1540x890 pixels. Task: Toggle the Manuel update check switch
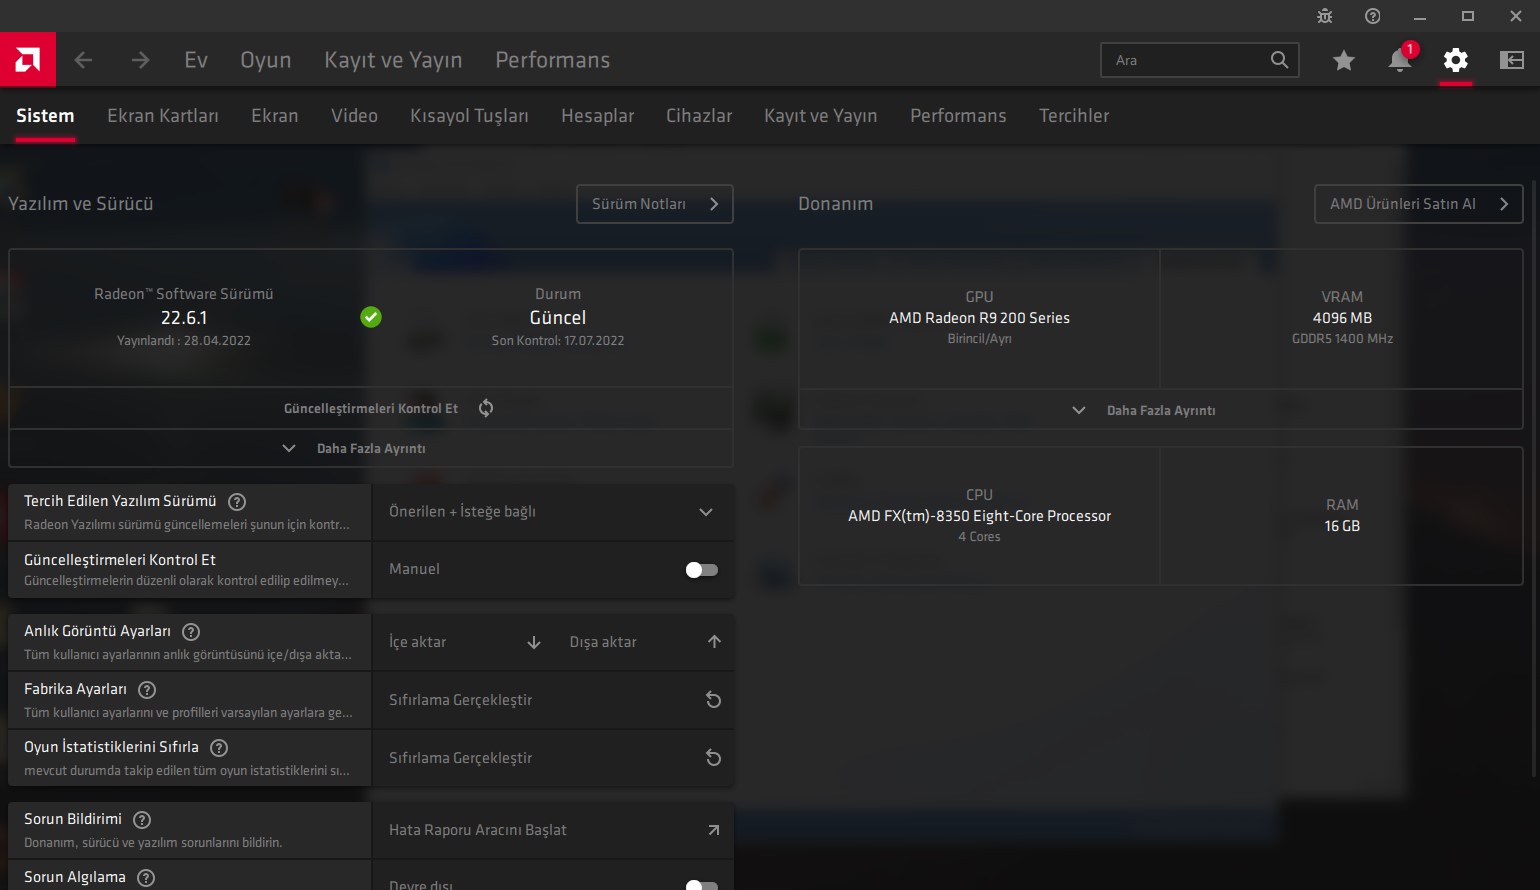[x=702, y=570]
